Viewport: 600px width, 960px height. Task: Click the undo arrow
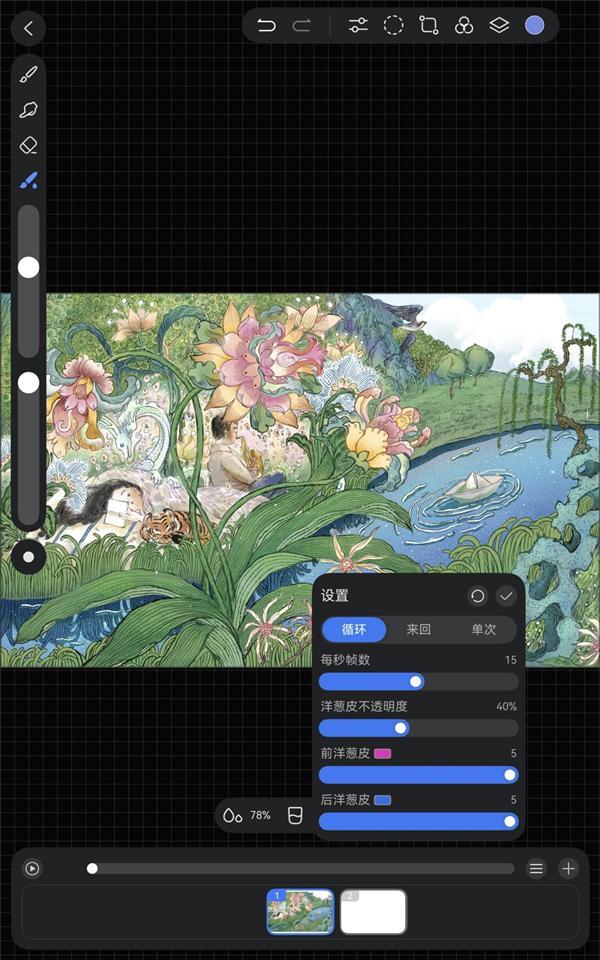[x=266, y=26]
